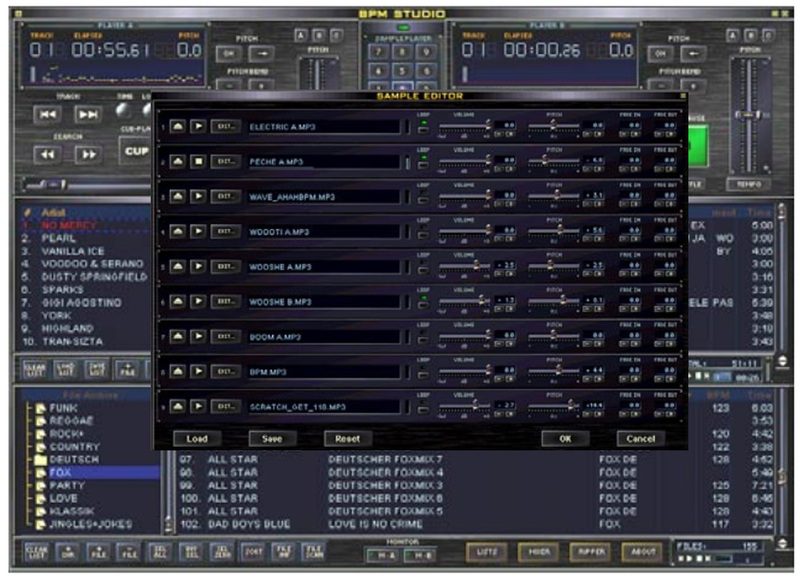Toggle loop for WOOOTI A.MP3

pyautogui.click(x=423, y=235)
